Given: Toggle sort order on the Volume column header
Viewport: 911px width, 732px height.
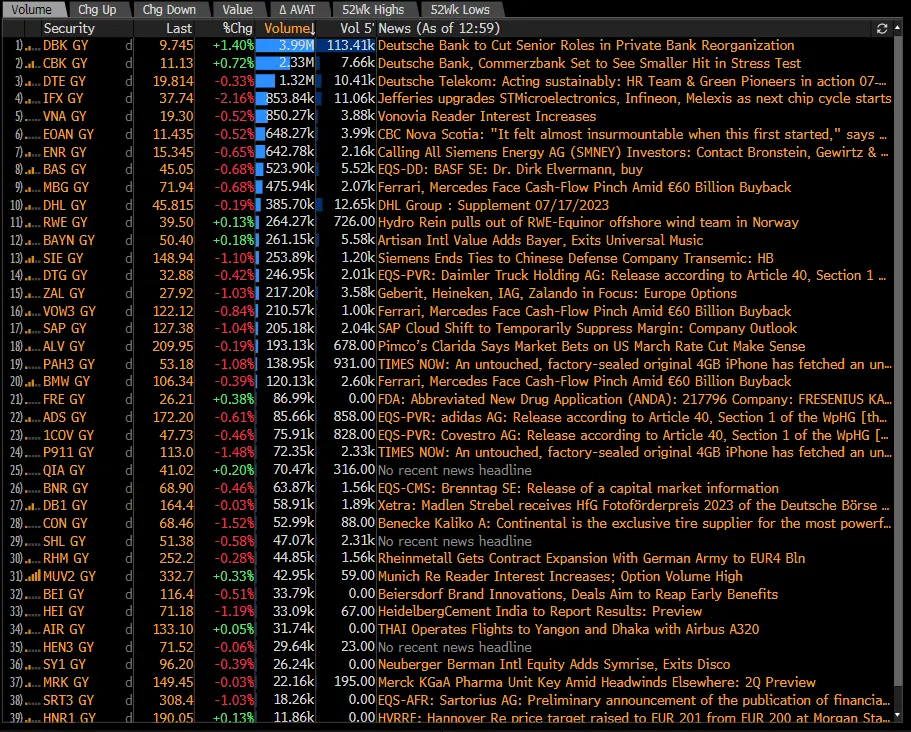Looking at the screenshot, I should (x=289, y=29).
